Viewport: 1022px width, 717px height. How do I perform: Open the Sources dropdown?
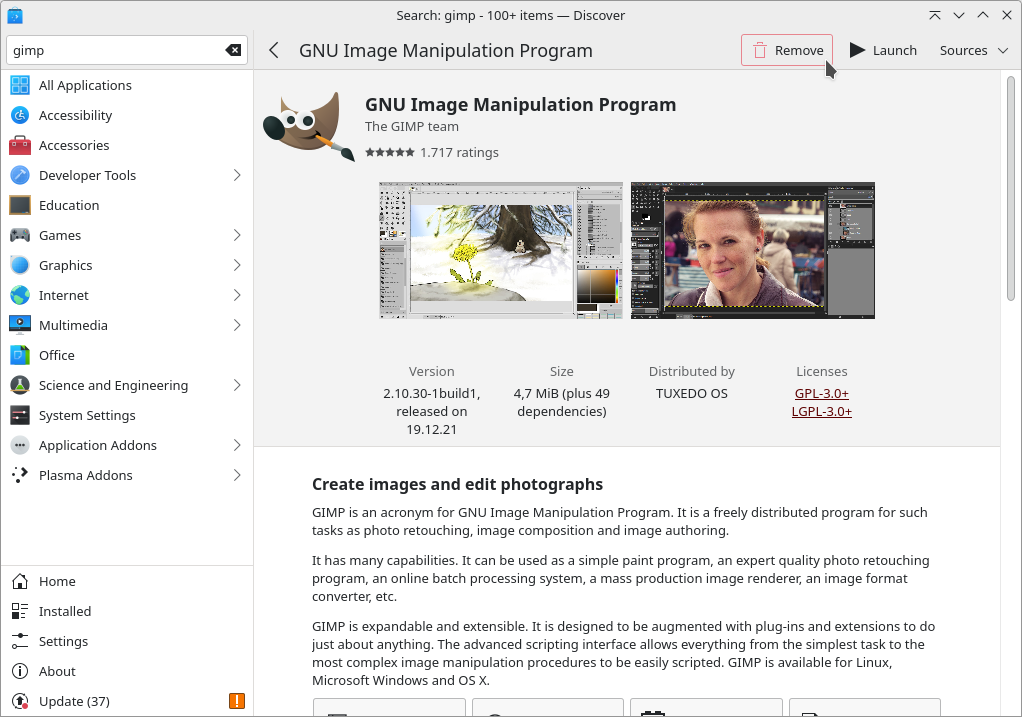pos(974,50)
